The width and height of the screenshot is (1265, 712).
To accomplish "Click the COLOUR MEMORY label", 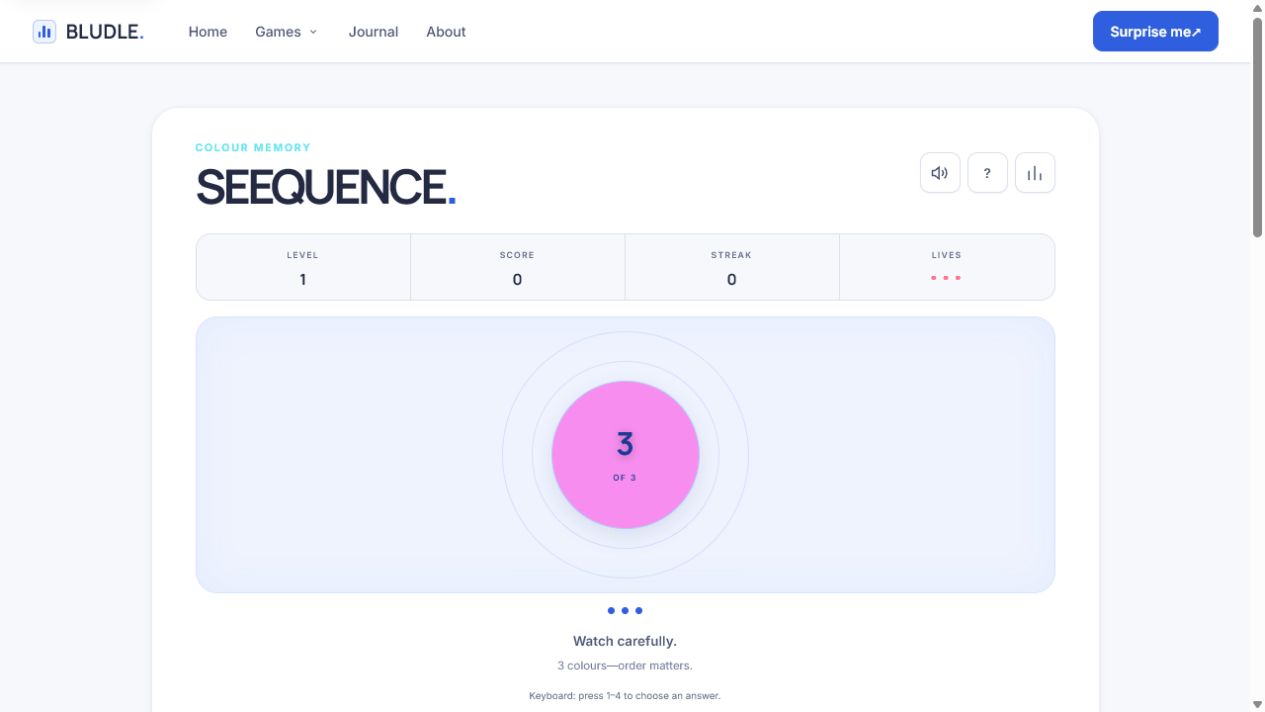I will (x=253, y=148).
